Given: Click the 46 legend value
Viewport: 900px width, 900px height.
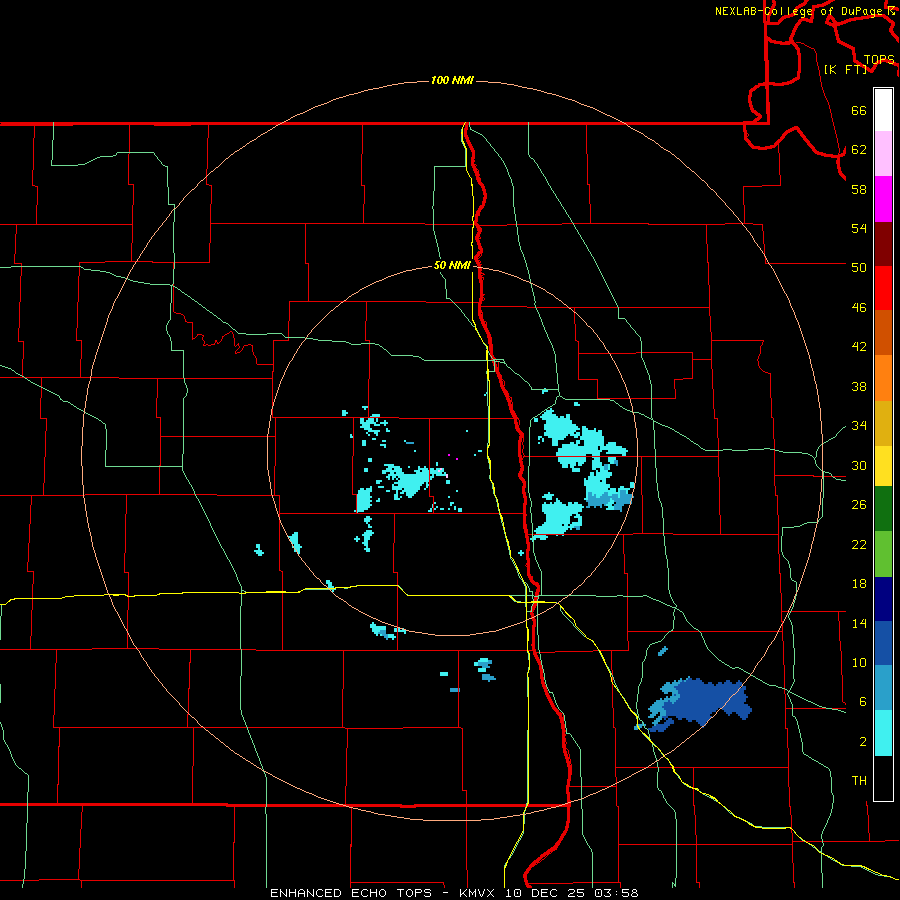Looking at the screenshot, I should coord(859,308).
